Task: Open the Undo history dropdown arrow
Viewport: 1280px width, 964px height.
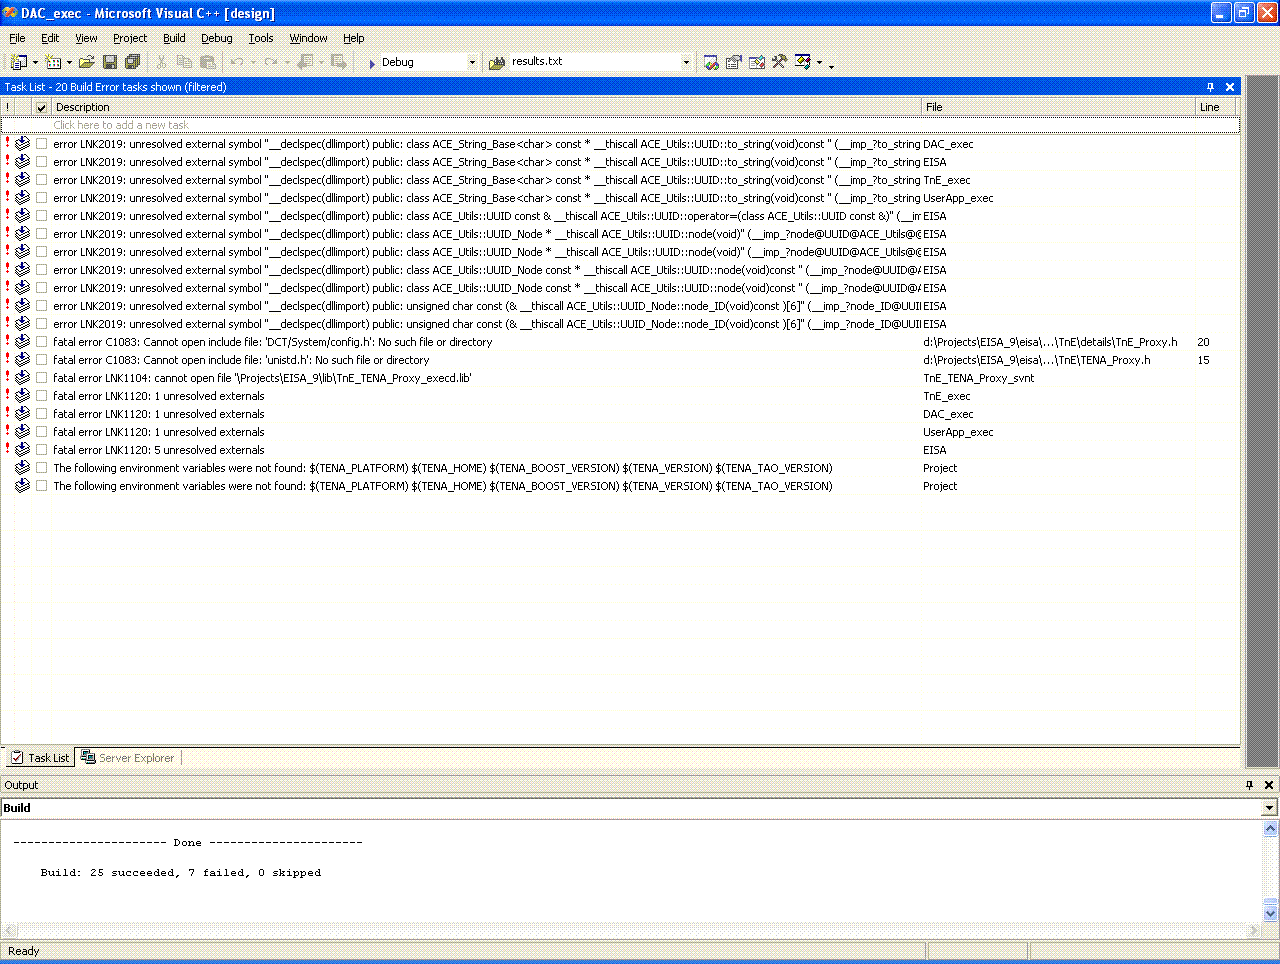Action: point(253,62)
